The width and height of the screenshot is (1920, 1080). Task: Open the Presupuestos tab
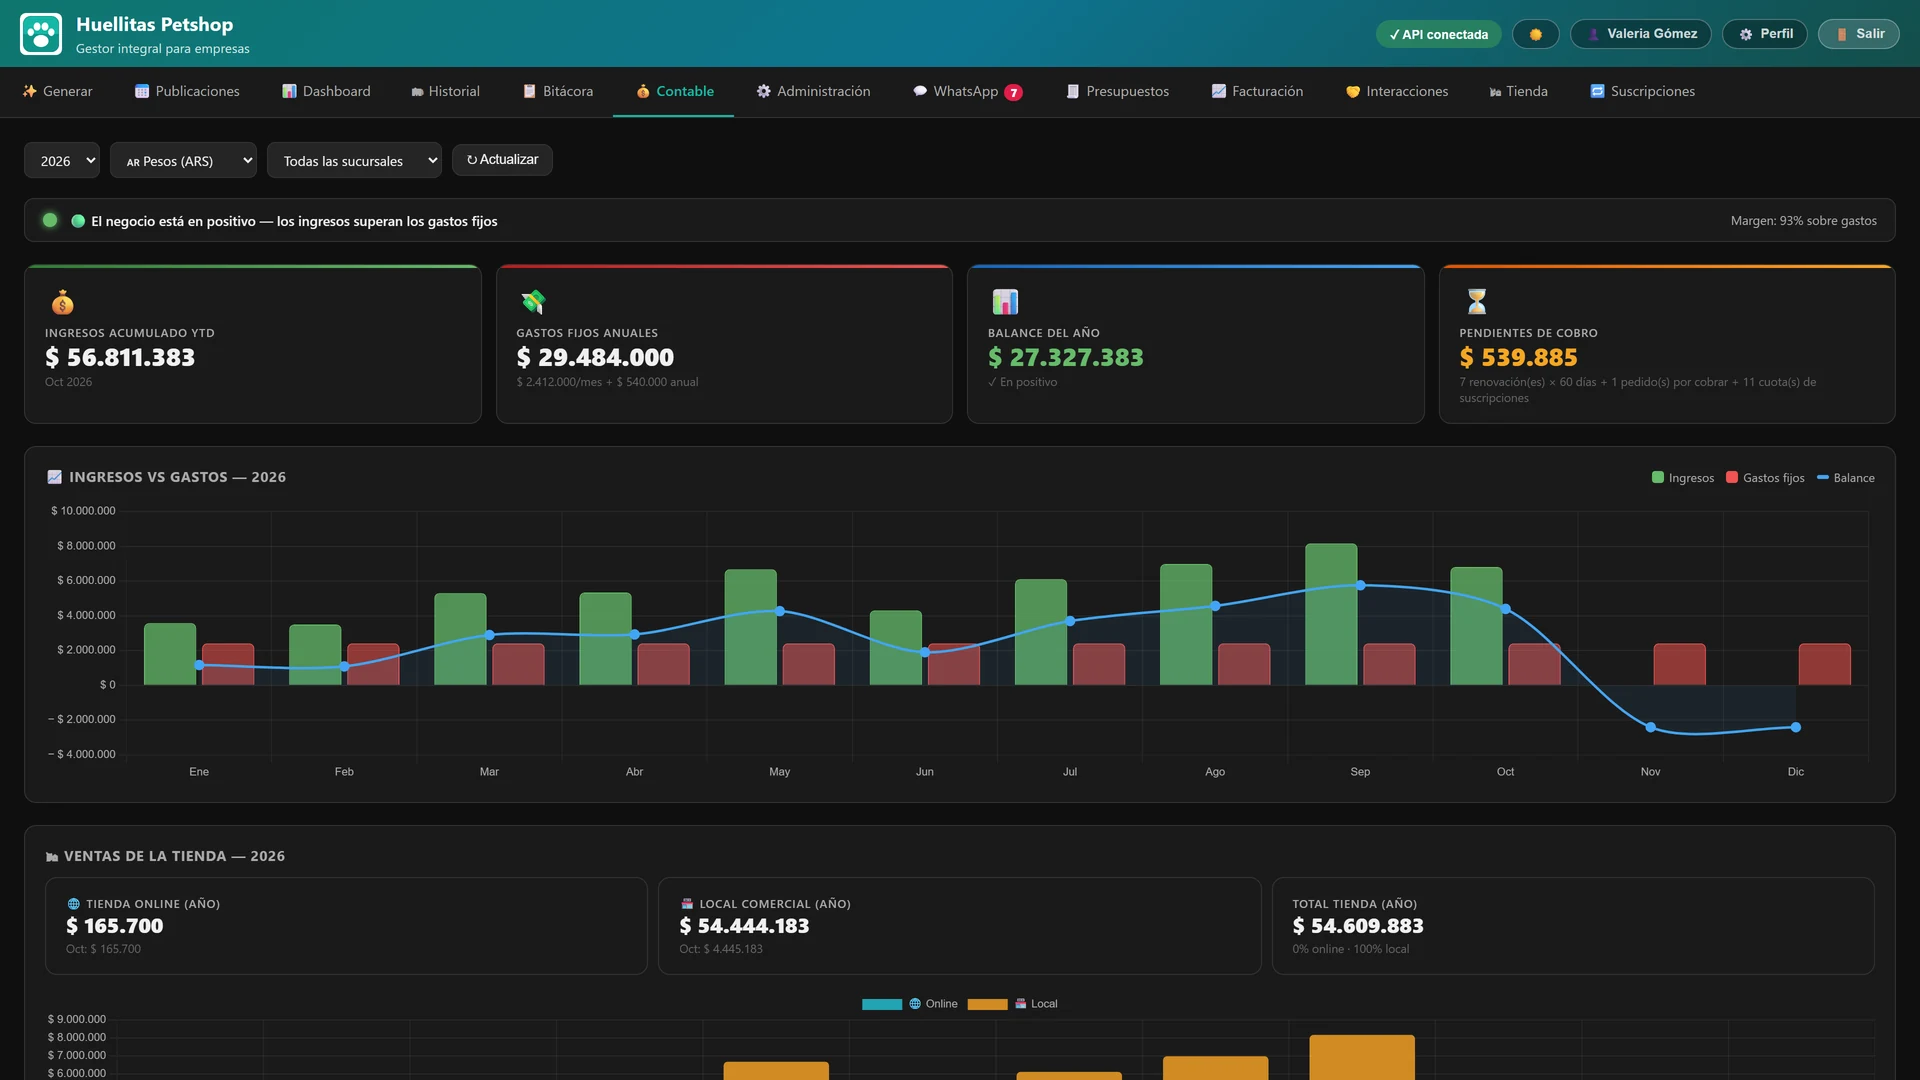tap(1117, 91)
